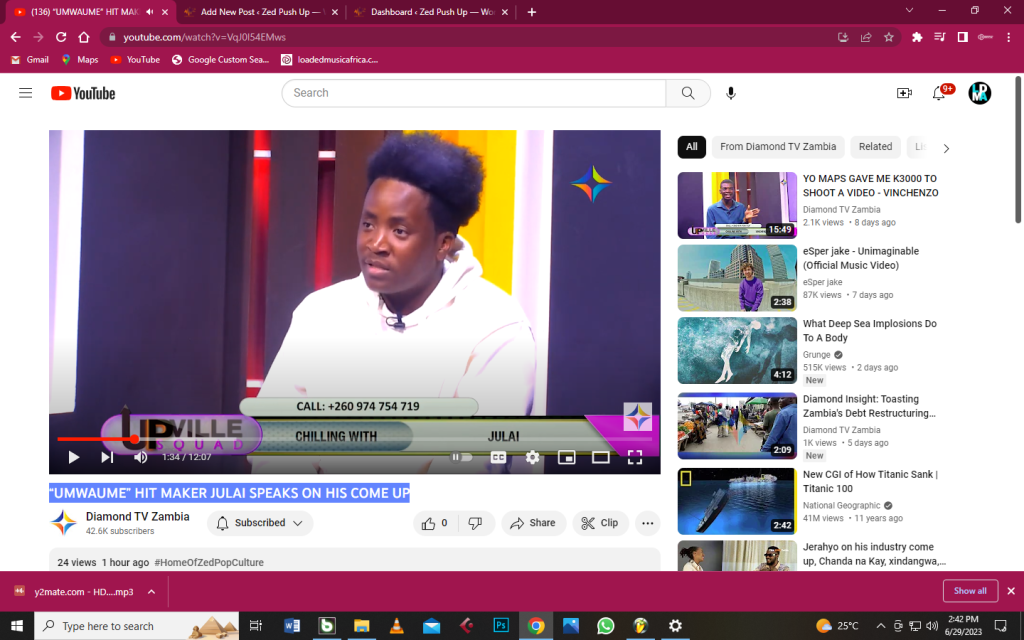Image resolution: width=1024 pixels, height=640 pixels.
Task: Create a Clip of the video
Action: pos(600,523)
